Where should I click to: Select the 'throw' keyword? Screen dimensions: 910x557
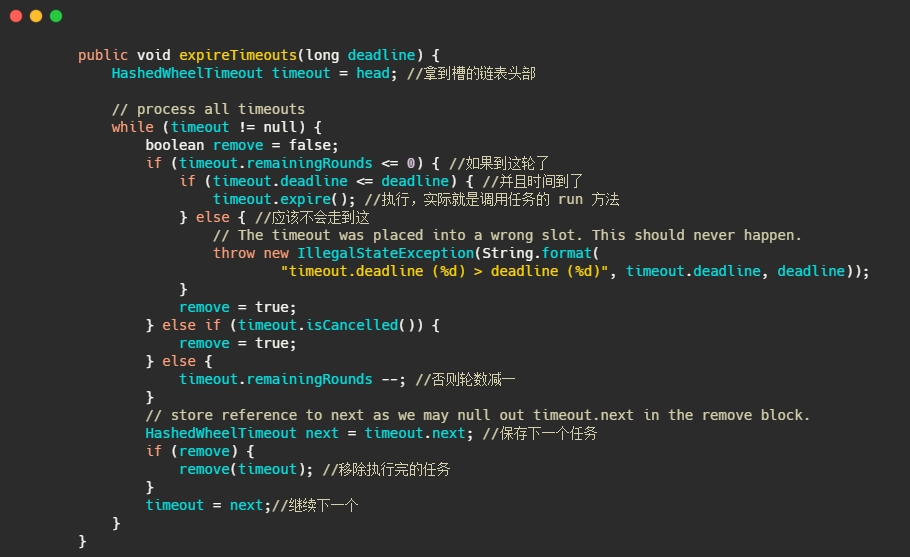pyautogui.click(x=234, y=253)
